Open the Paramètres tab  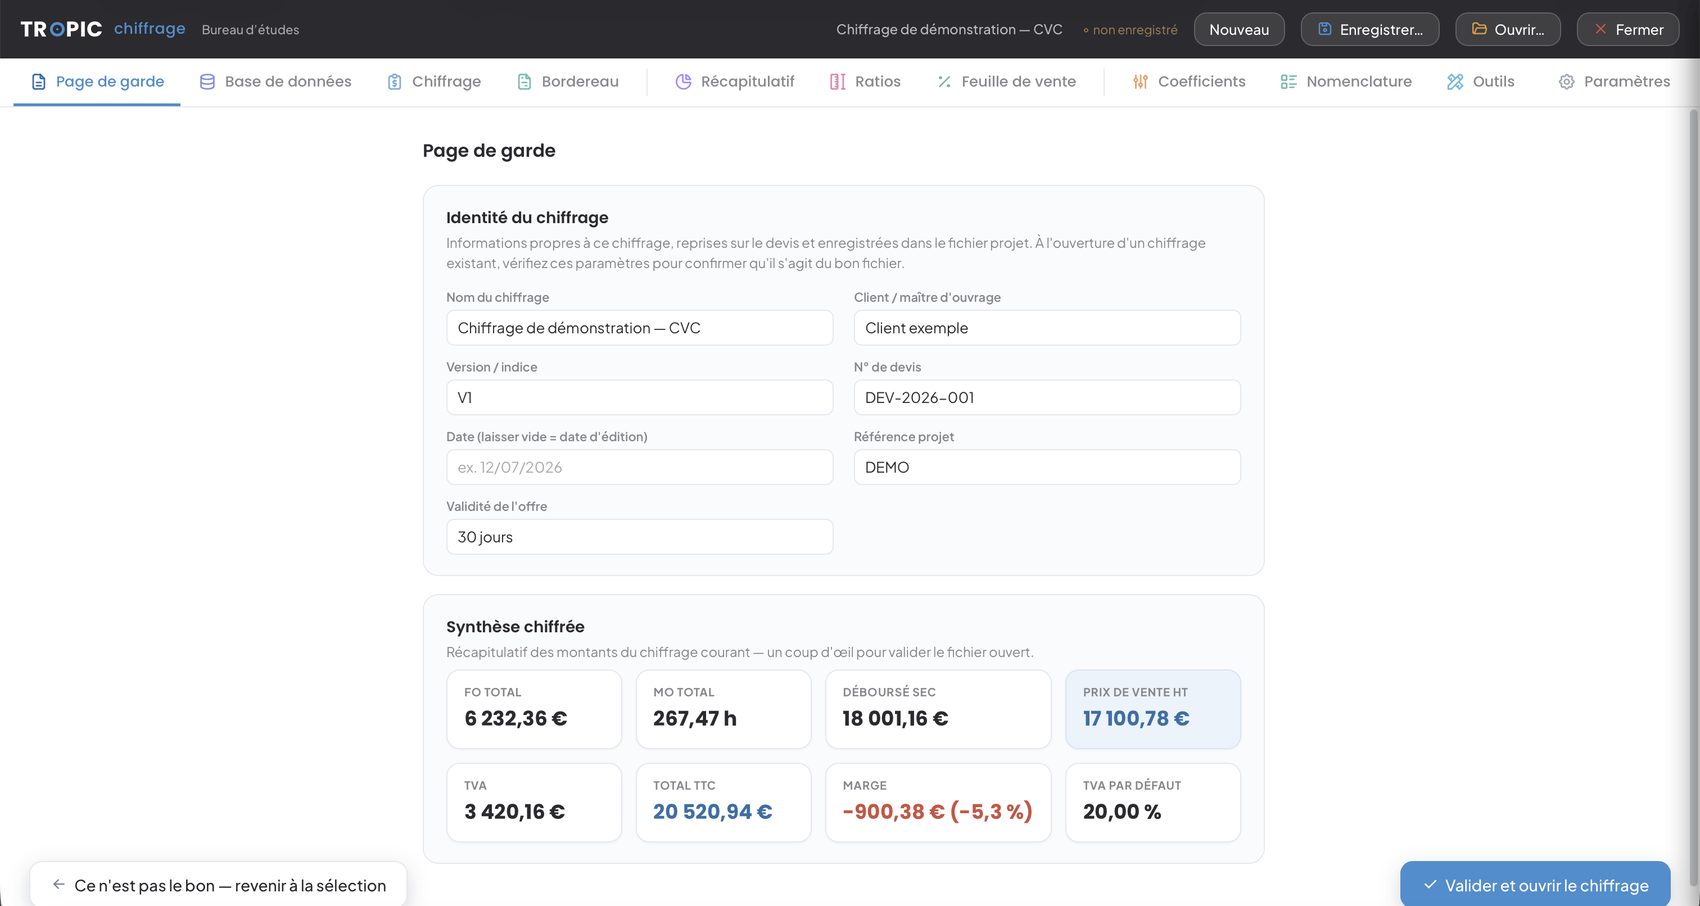pyautogui.click(x=1614, y=82)
